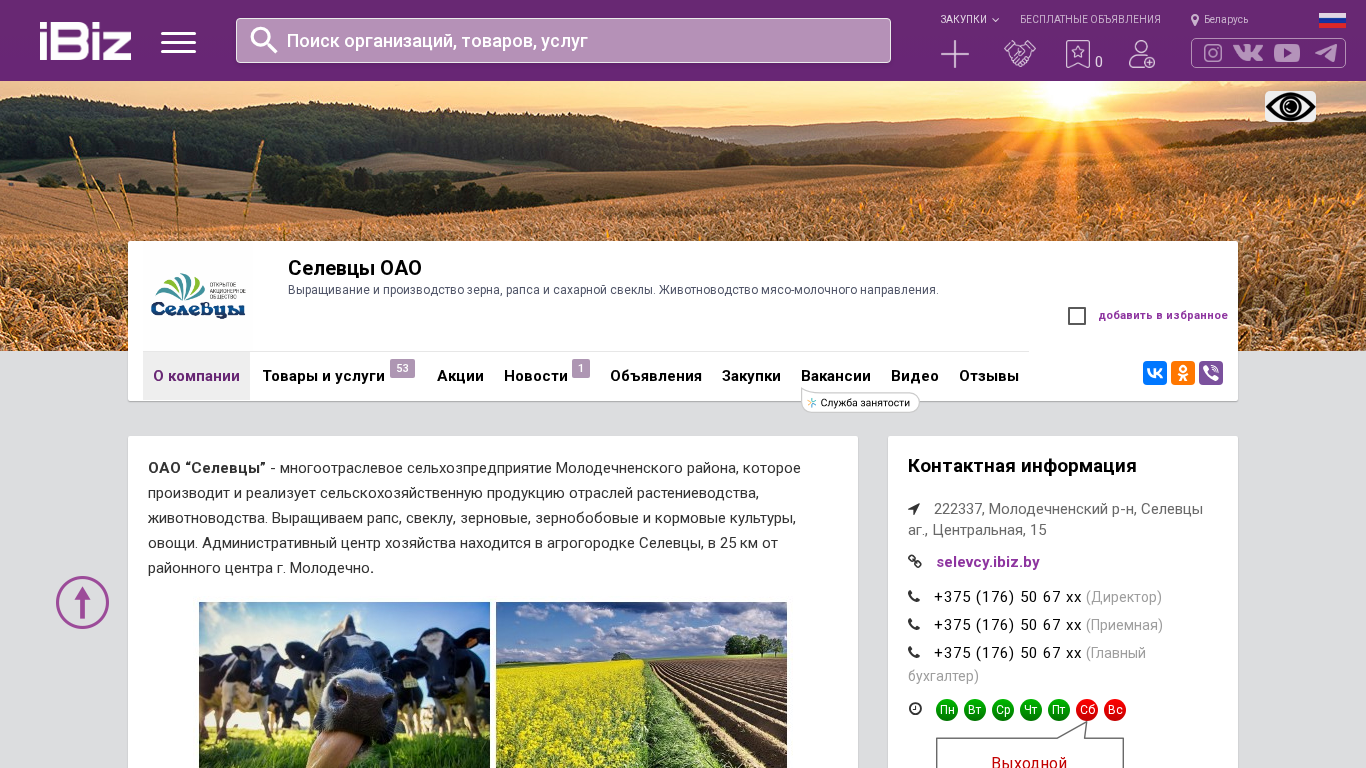This screenshot has height=768, width=1366.
Task: Select Thursday 'Чт' schedule circle
Action: click(1031, 710)
